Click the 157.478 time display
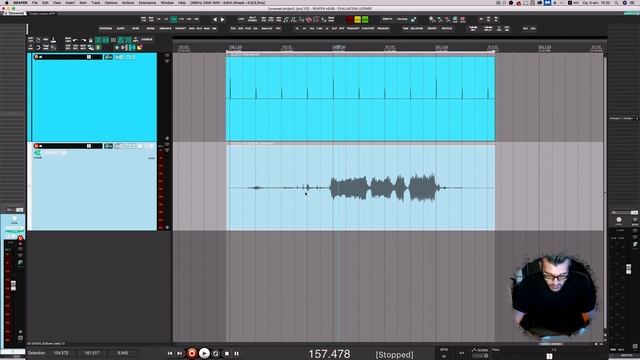Image resolution: width=640 pixels, height=360 pixels. point(329,354)
